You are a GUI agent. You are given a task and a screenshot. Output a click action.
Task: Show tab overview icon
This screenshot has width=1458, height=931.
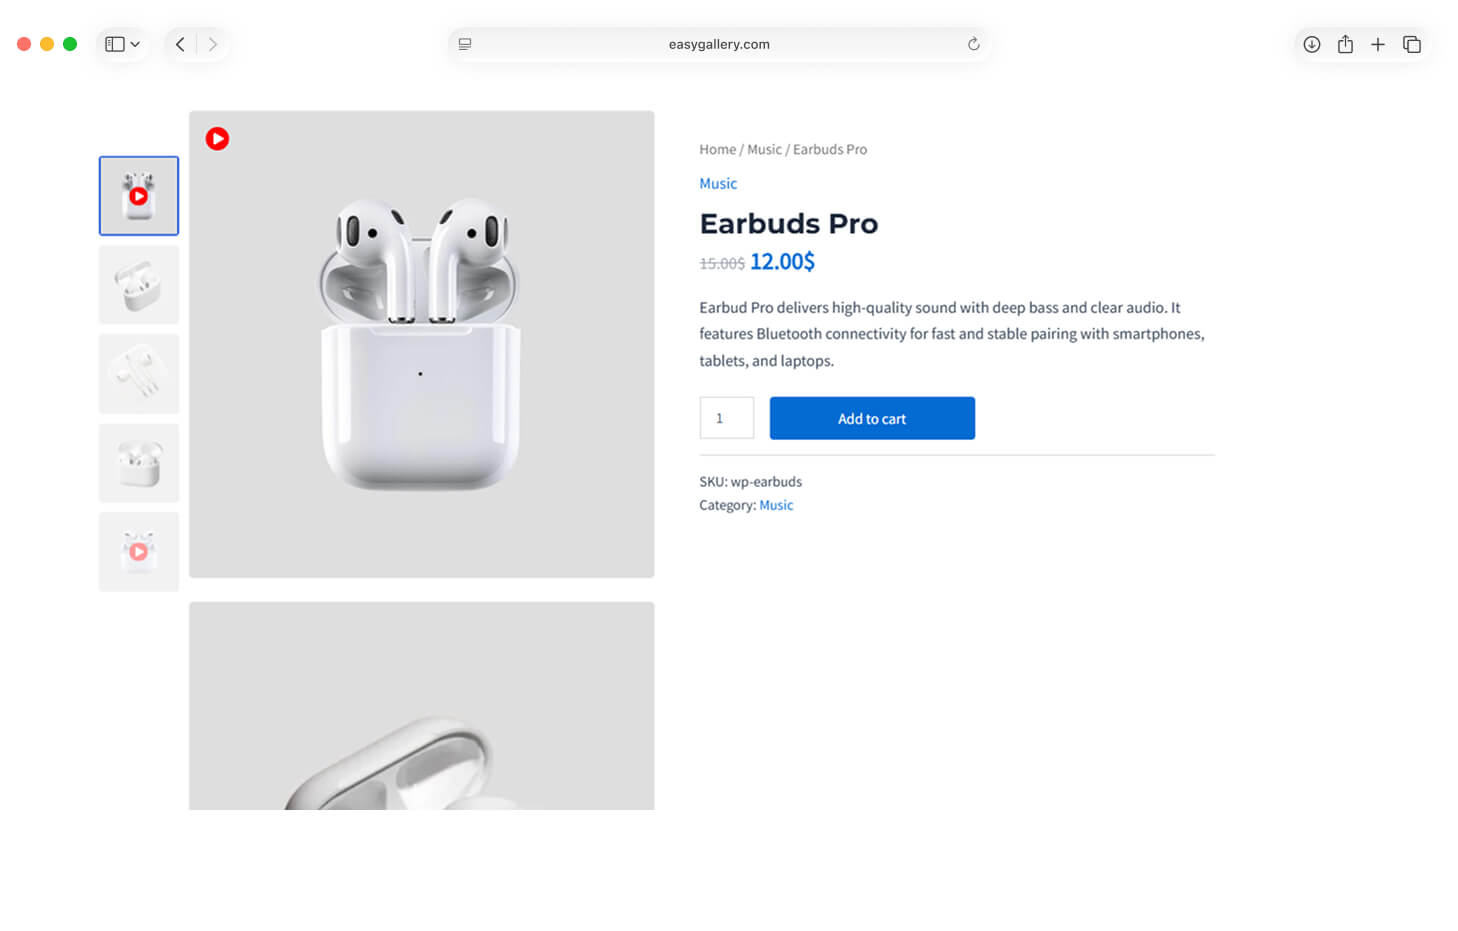coord(1412,44)
